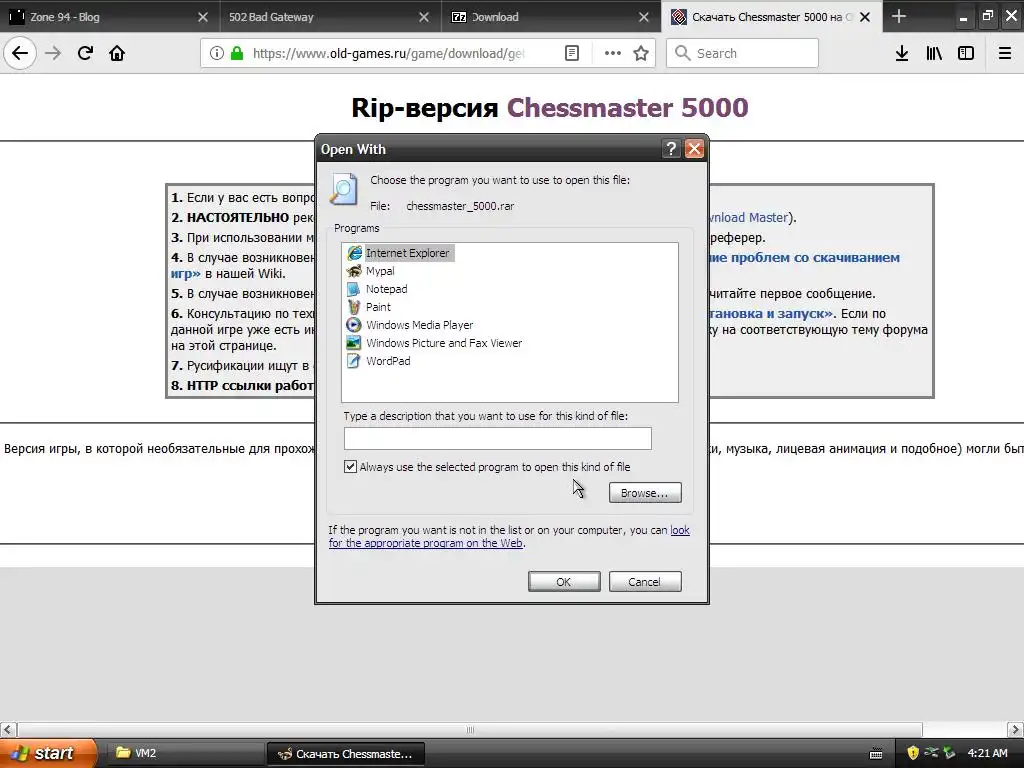Click the Скачать Chessmaste... taskbar item
This screenshot has width=1024, height=768.
(346, 753)
